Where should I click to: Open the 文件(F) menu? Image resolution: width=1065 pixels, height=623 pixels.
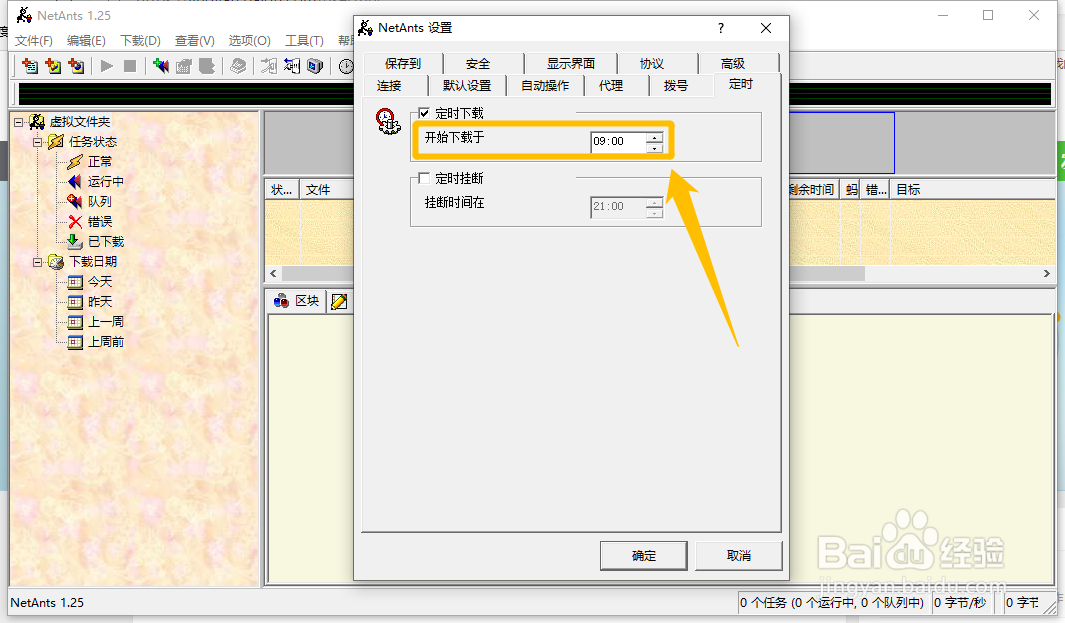click(34, 41)
